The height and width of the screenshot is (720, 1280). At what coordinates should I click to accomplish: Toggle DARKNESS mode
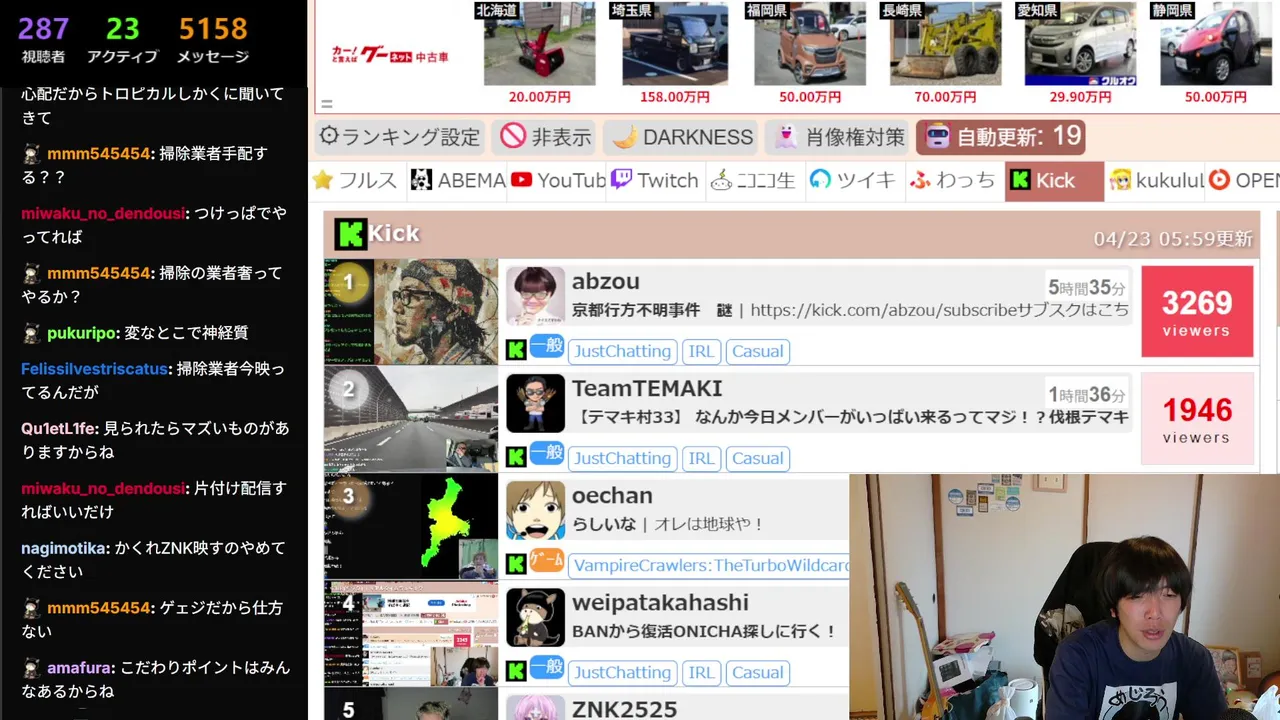pyautogui.click(x=682, y=137)
